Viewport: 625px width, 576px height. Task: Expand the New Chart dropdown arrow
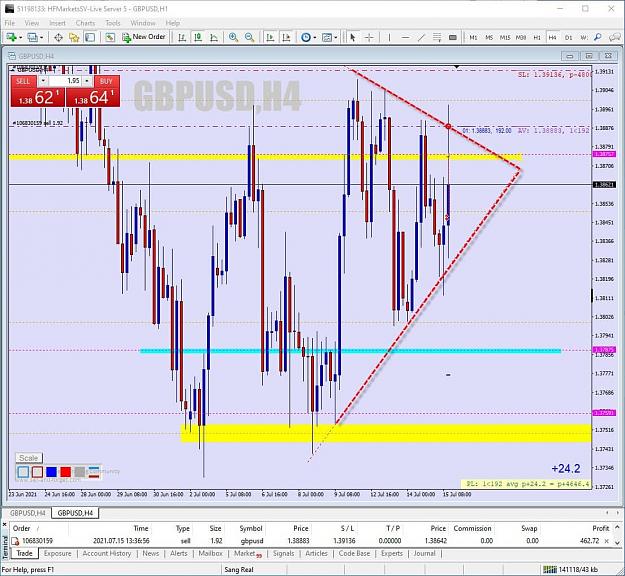(20, 37)
